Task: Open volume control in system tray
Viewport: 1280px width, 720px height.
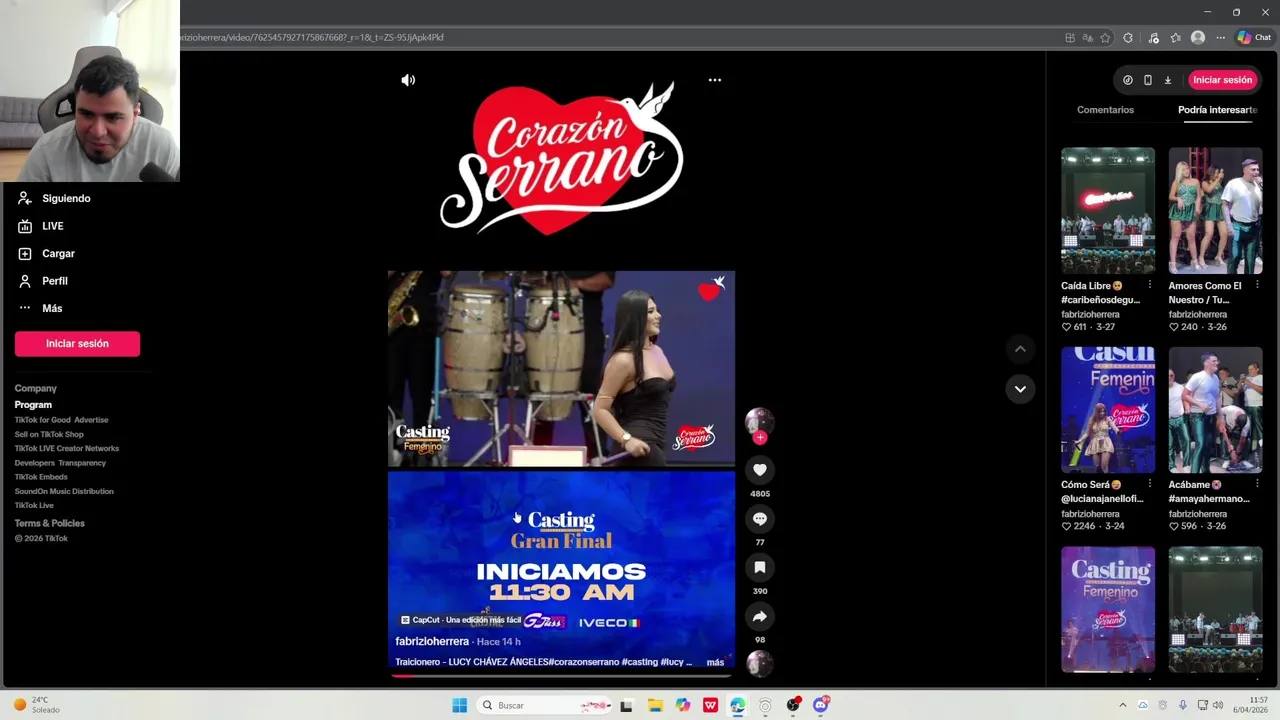Action: 1218,705
